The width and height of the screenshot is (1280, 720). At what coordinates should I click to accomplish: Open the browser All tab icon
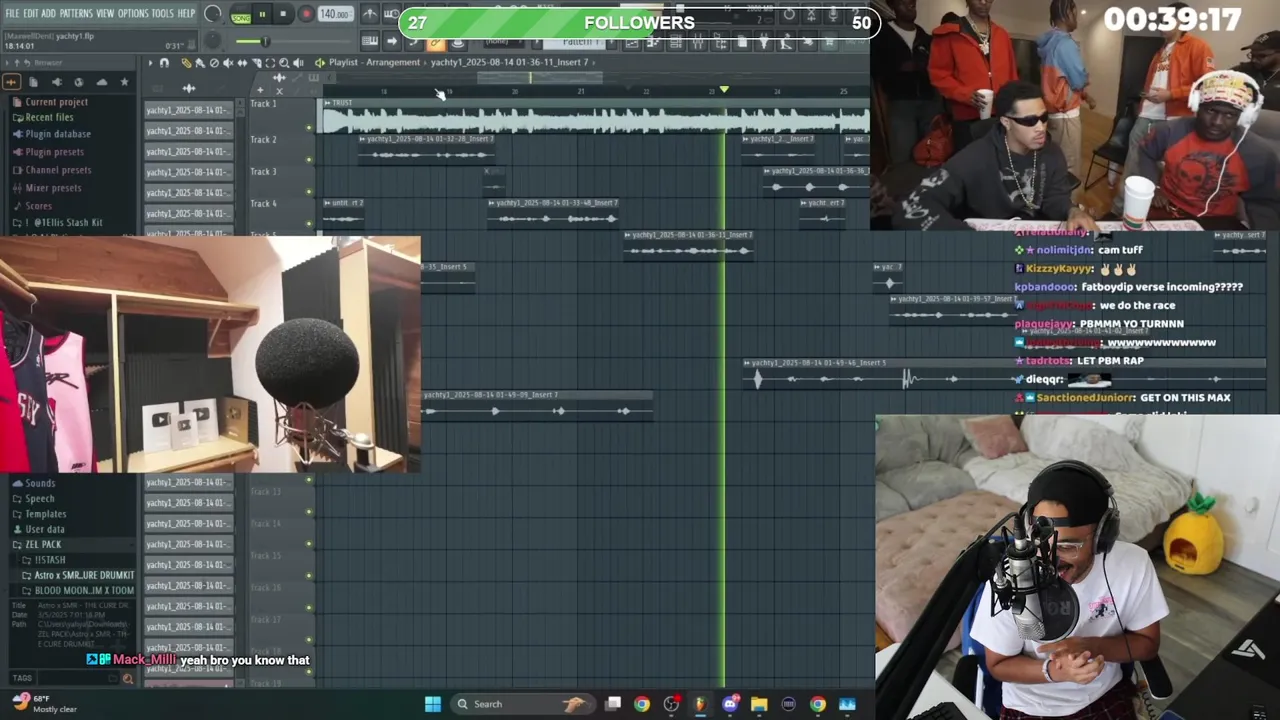pyautogui.click(x=11, y=82)
